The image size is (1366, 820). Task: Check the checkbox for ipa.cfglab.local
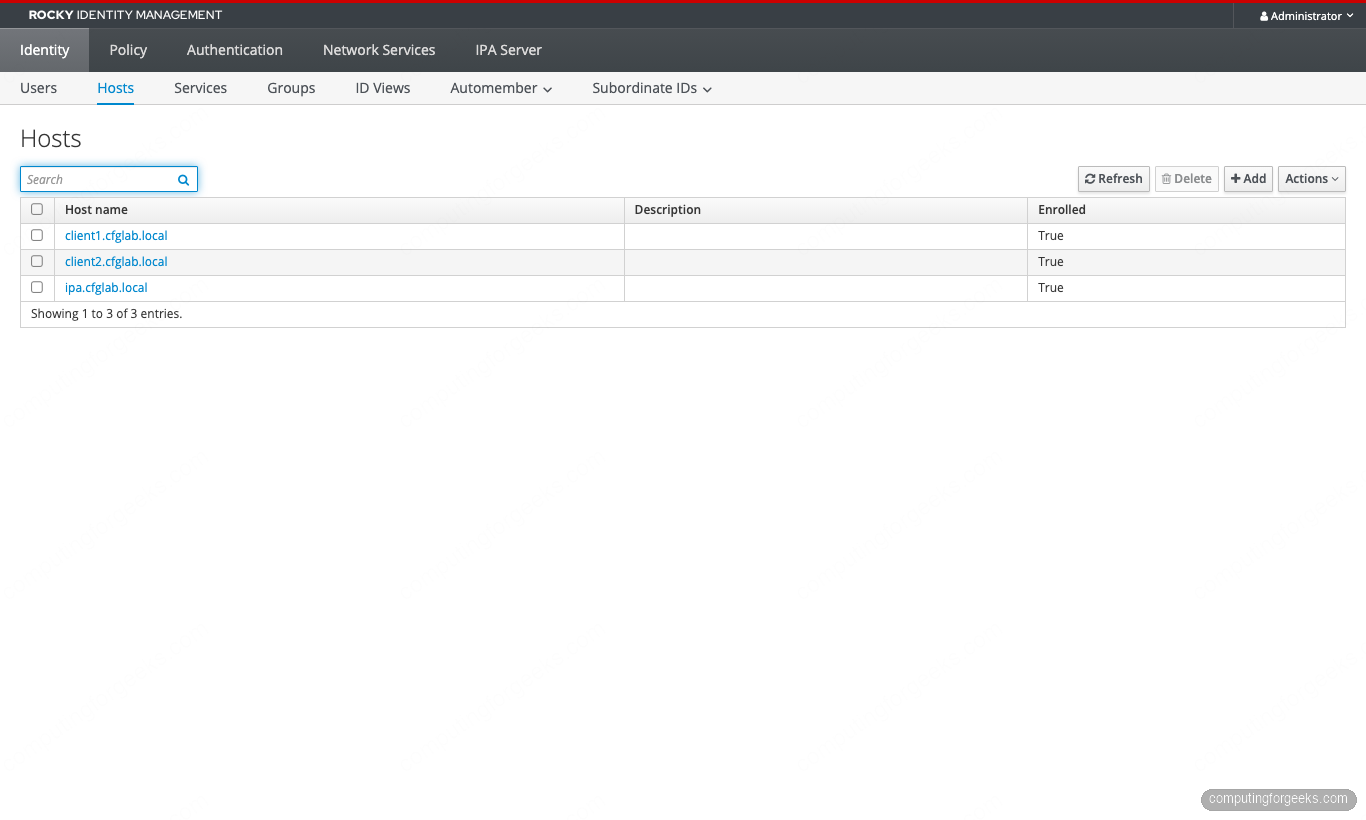click(x=37, y=287)
